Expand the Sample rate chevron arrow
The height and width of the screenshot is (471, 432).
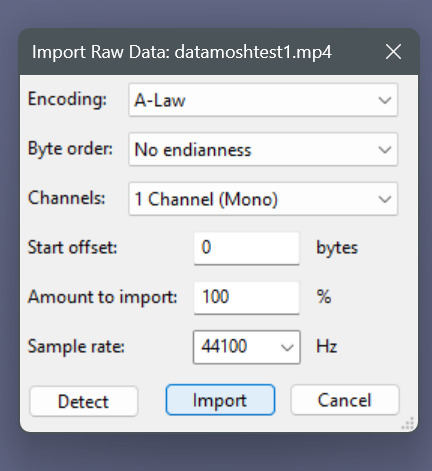coord(287,348)
